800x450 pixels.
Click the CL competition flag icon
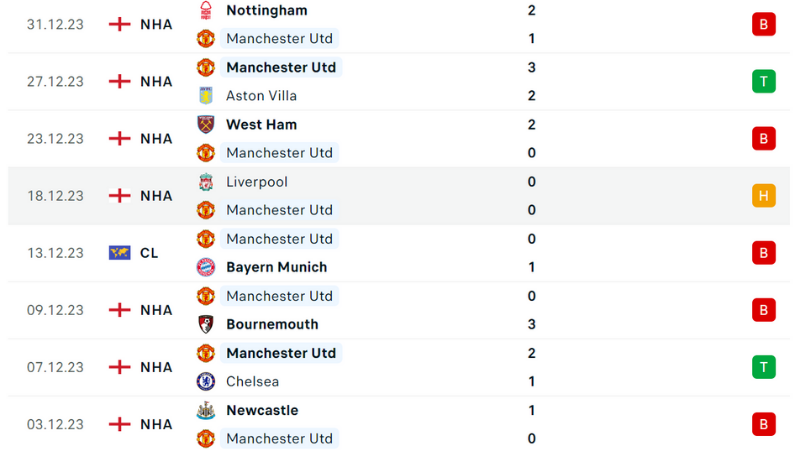pos(119,253)
